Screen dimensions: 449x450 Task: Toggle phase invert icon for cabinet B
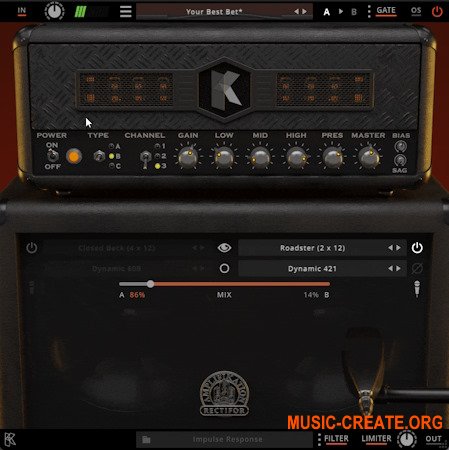(x=417, y=268)
